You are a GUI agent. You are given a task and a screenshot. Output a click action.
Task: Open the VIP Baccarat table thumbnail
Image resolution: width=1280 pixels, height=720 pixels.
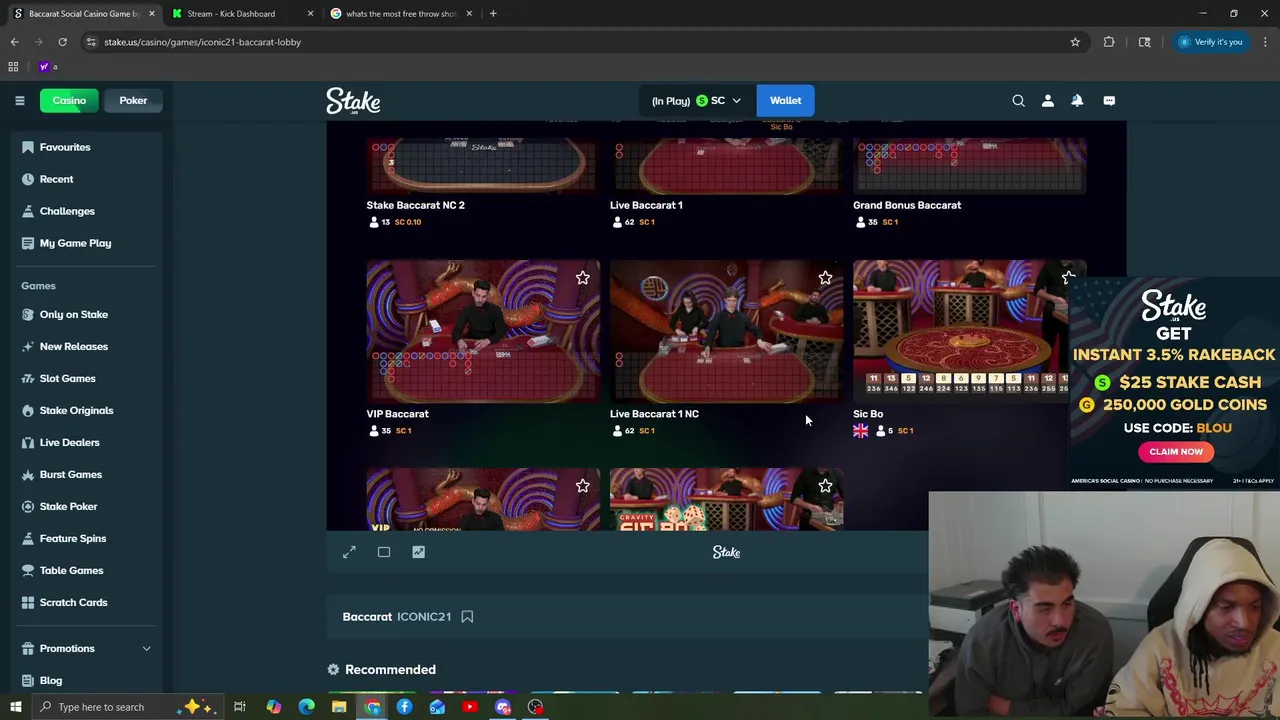483,331
